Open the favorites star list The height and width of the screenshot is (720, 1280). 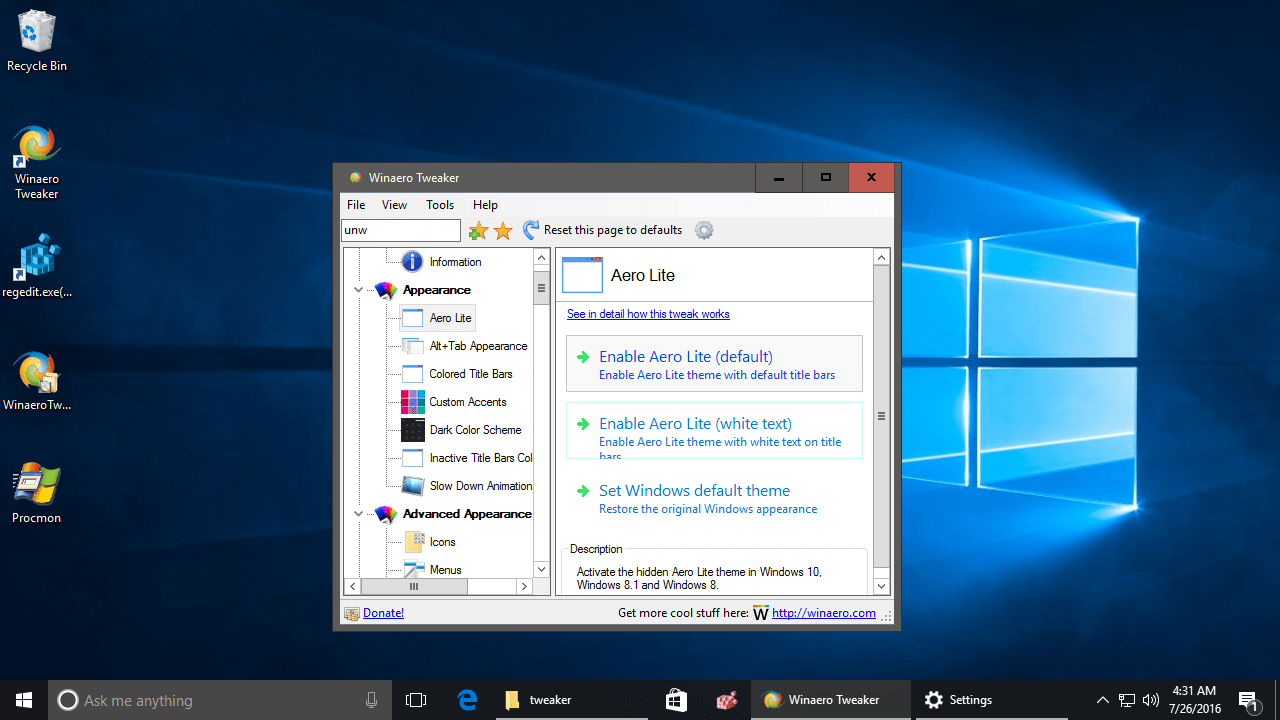click(x=503, y=230)
